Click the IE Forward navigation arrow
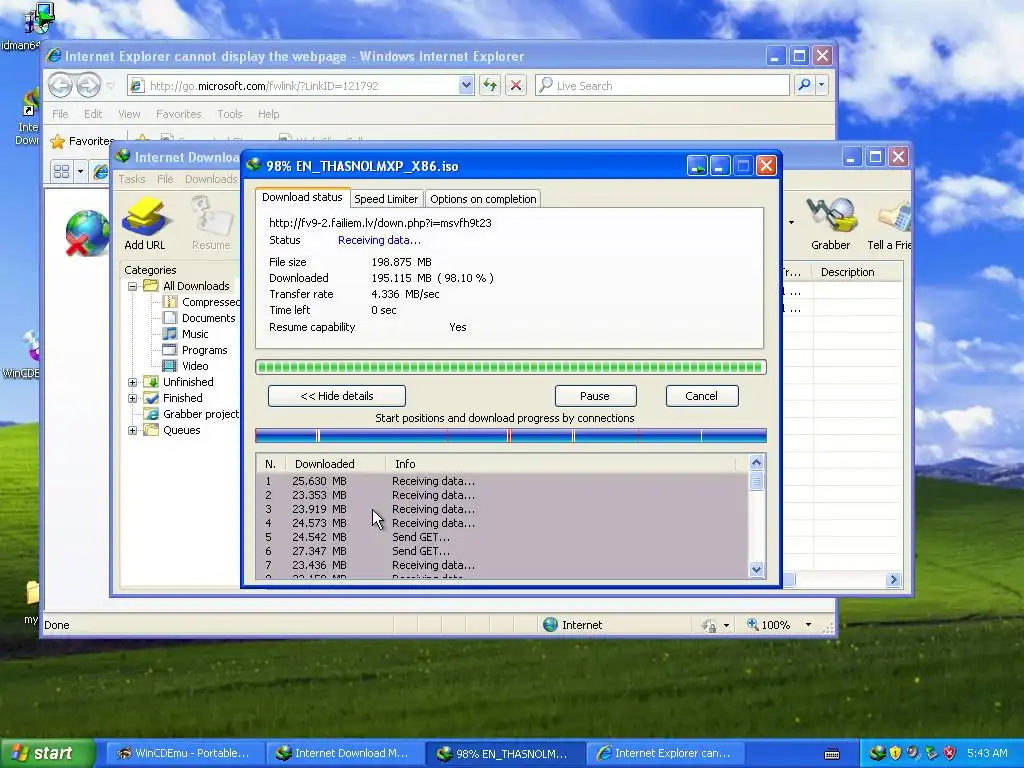Screen dimensions: 1024x768 point(89,85)
